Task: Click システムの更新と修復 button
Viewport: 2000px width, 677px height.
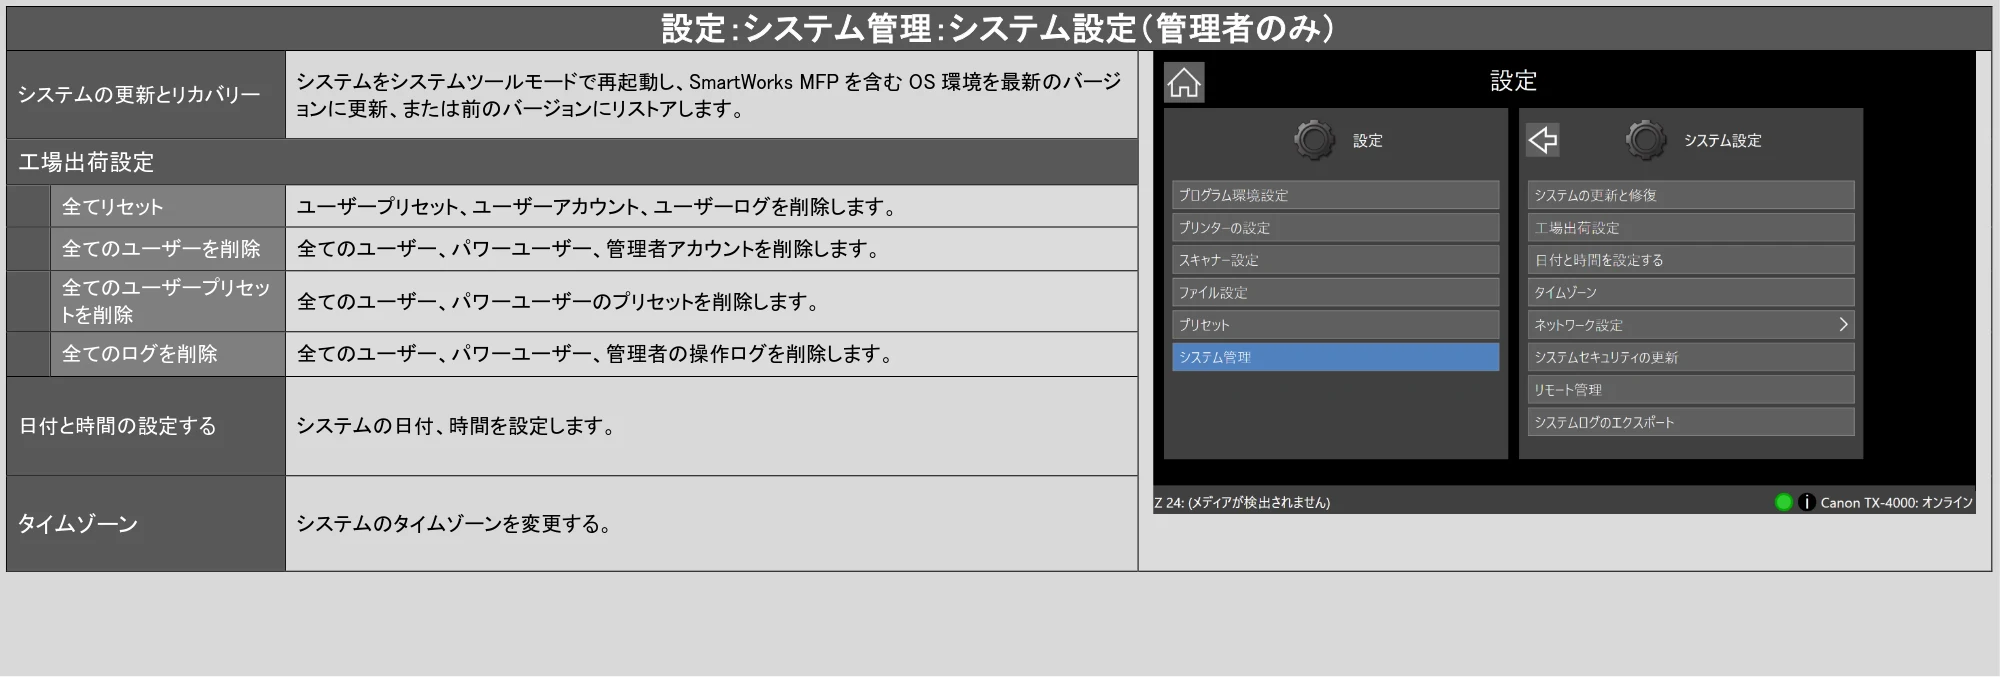Action: click(1690, 195)
